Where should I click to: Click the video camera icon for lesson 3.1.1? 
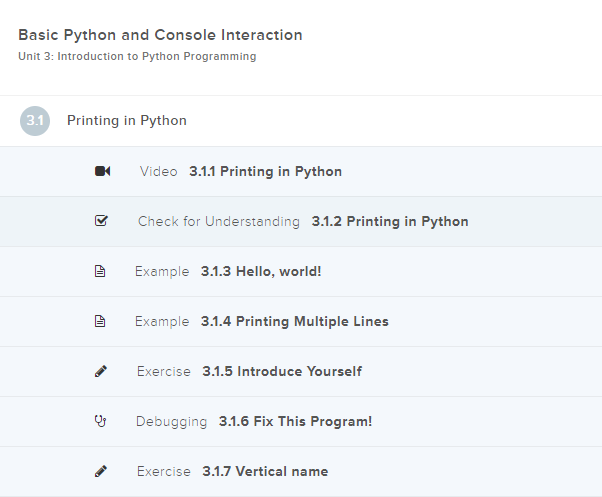point(102,171)
